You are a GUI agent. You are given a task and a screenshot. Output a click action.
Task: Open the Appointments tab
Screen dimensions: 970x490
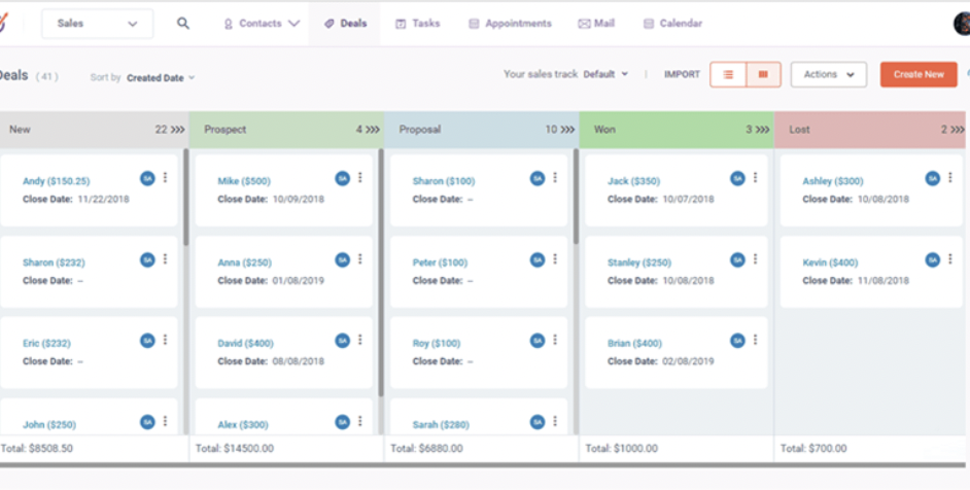click(509, 23)
